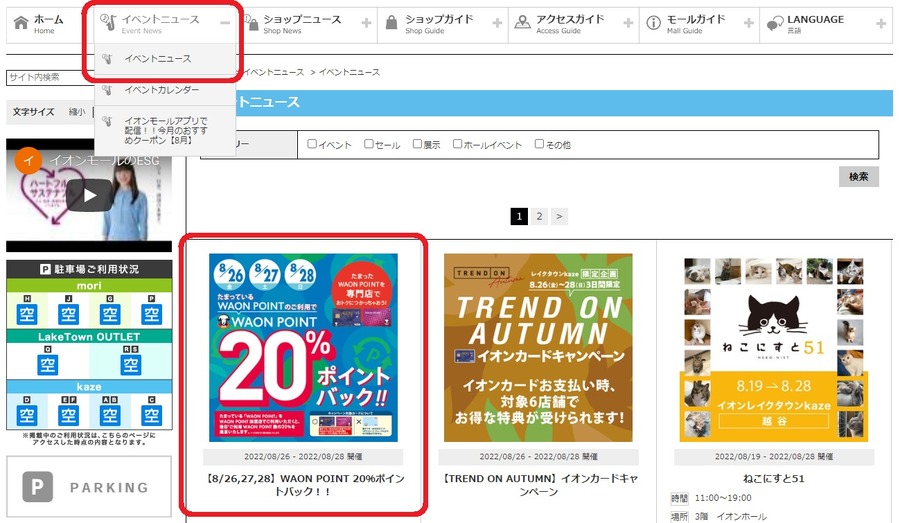Open the モールガイド Mall Guide menu
Screen dimensions: 900x523
(696, 24)
